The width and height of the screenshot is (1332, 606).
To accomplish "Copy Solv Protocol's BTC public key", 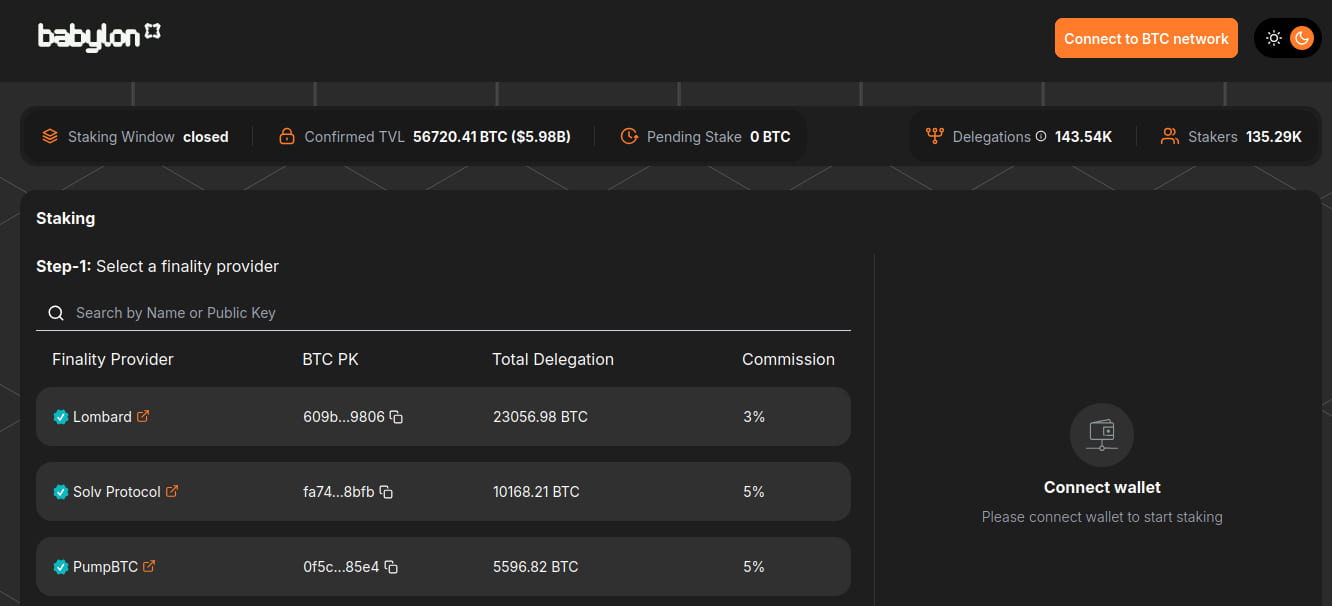I will coord(388,492).
